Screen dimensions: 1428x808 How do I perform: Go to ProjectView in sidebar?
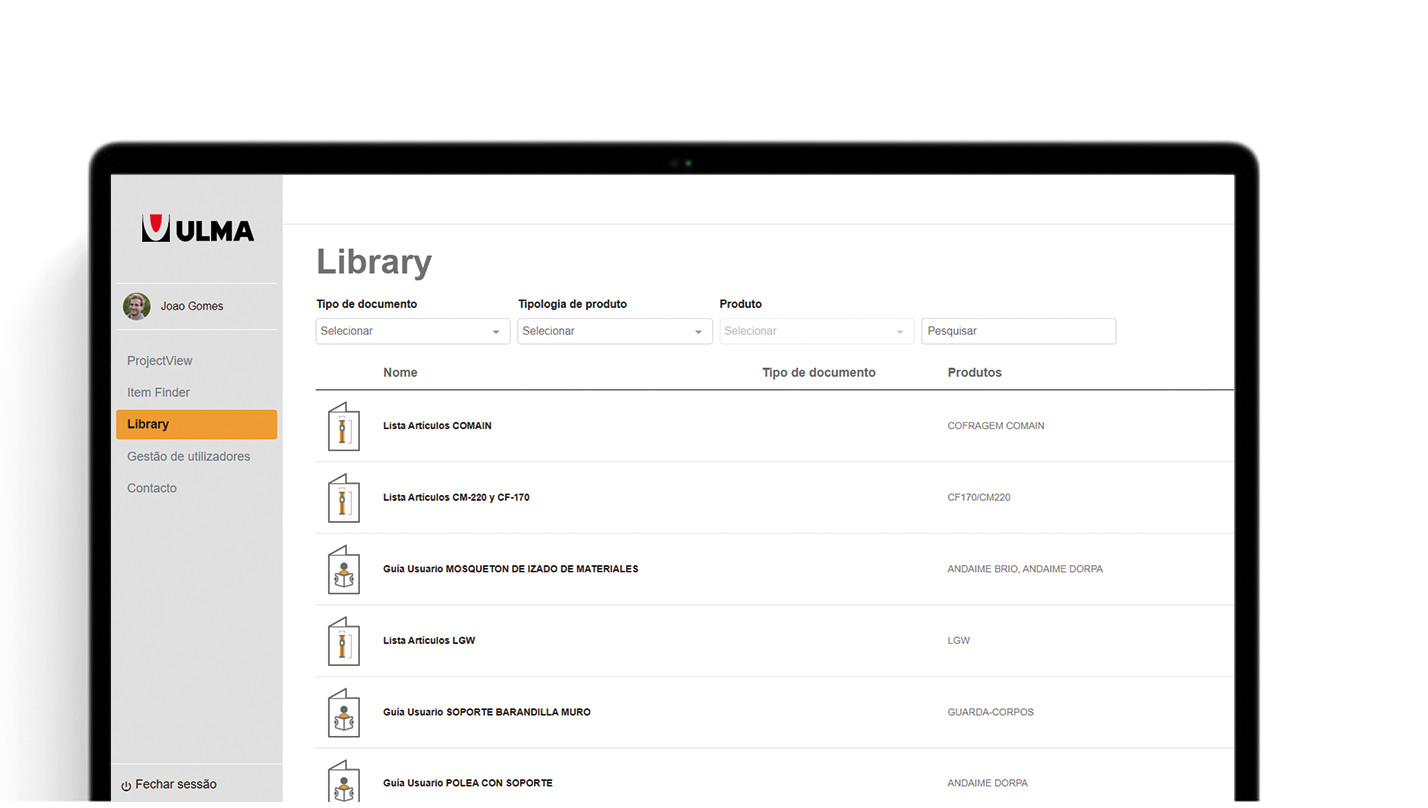click(160, 361)
